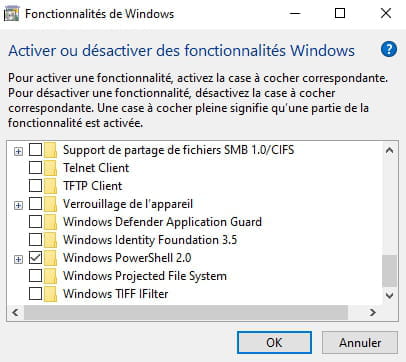This screenshot has height=362, width=406.
Task: Select the Windows Defender Application Guard entry
Action: 162,222
